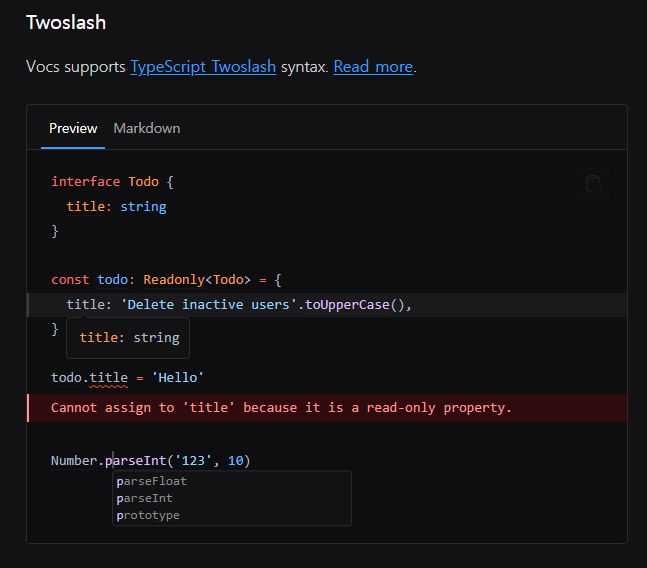This screenshot has height=568, width=647.
Task: Copy the code block via the clipboard icon
Action: point(593,184)
